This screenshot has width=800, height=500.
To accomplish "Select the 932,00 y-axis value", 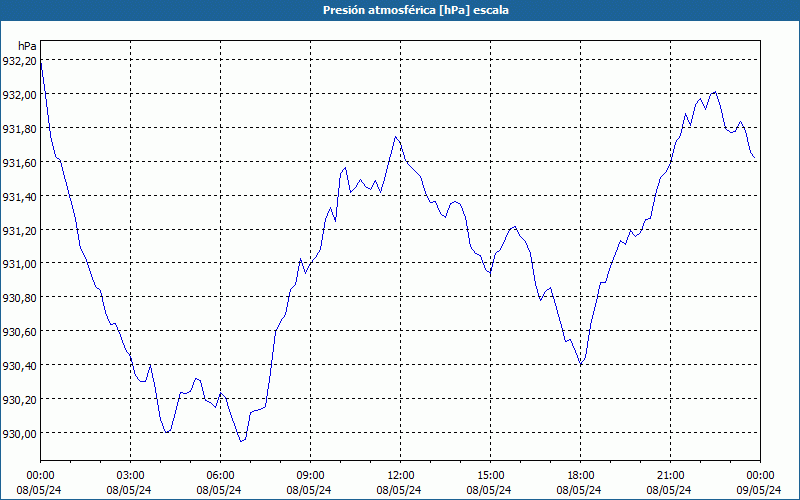I will point(19,95).
